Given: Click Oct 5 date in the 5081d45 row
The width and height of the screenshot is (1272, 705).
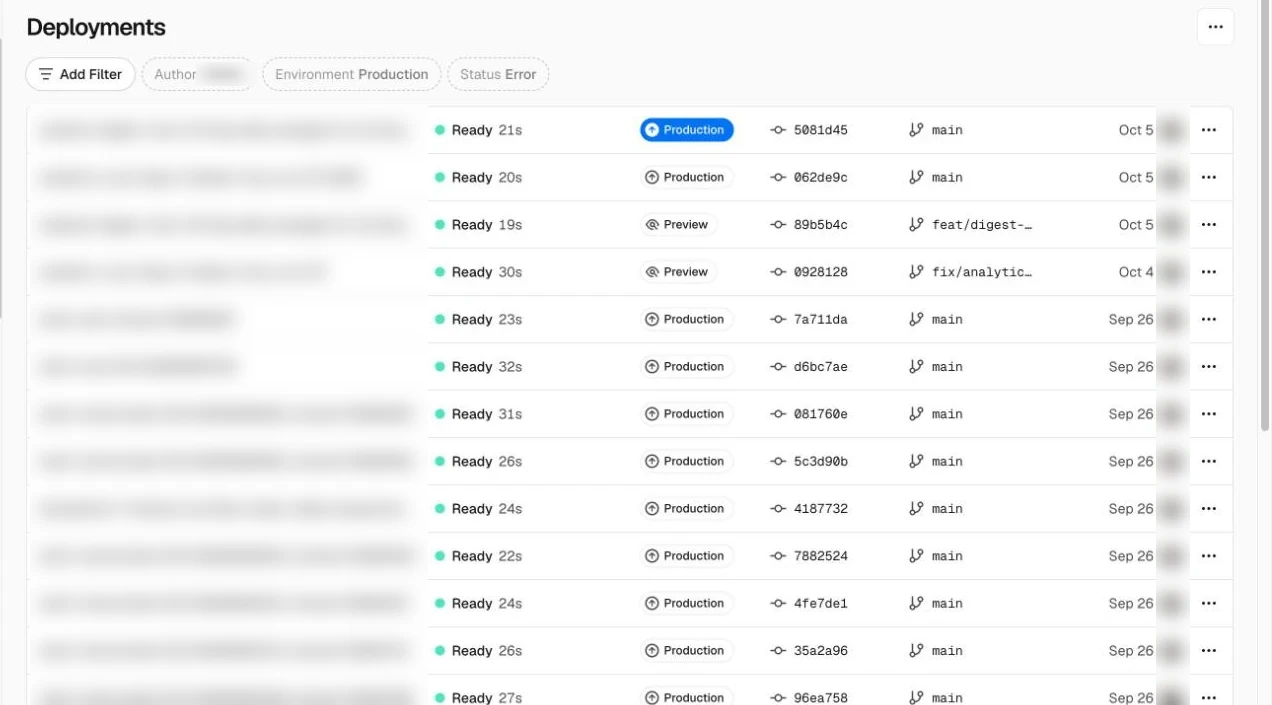Looking at the screenshot, I should pyautogui.click(x=1136, y=130).
